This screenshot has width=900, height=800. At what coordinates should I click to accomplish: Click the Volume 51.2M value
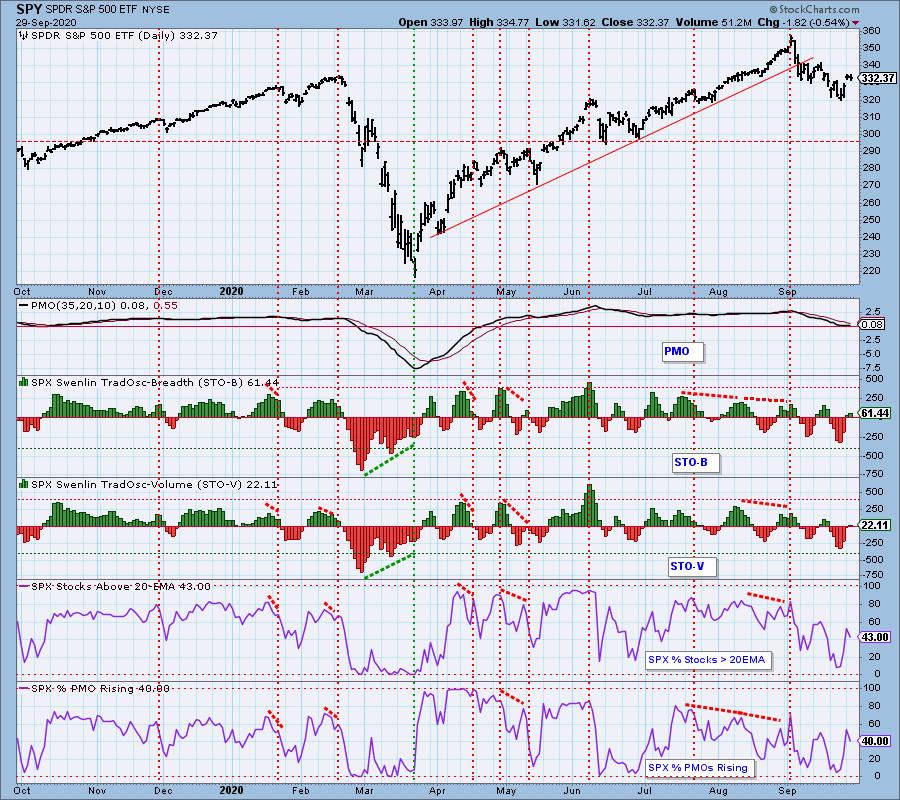(713, 22)
